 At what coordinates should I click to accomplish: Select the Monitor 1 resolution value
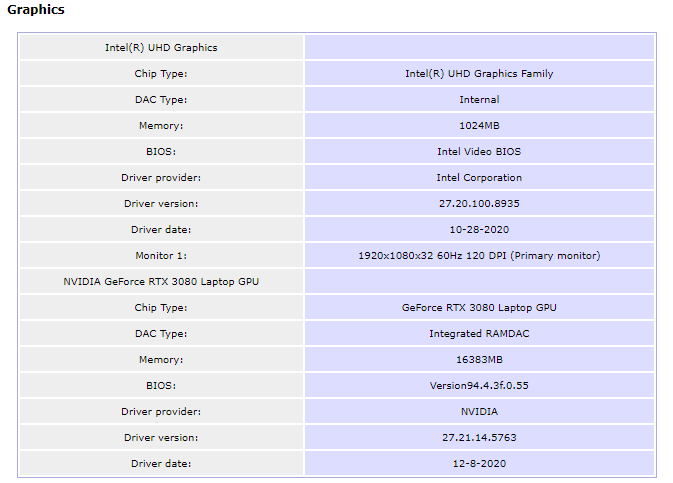pos(479,256)
